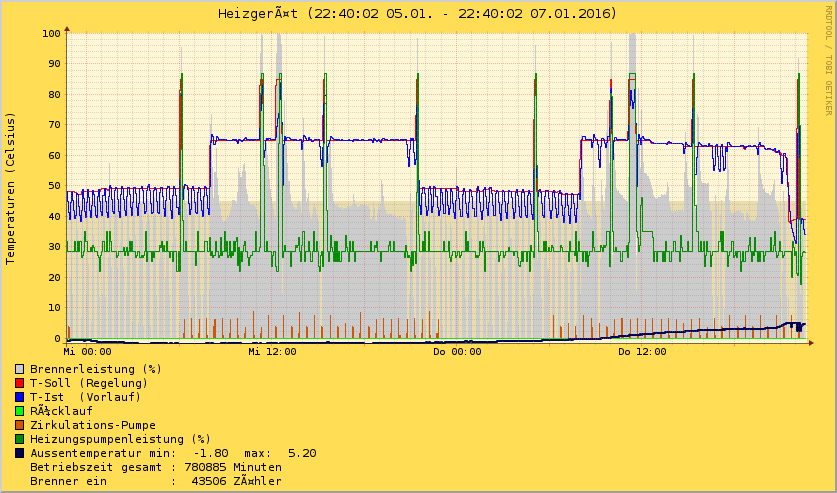Screen dimensions: 837x493
Task: Click the red T-Soll legend swatch
Action: click(x=20, y=383)
